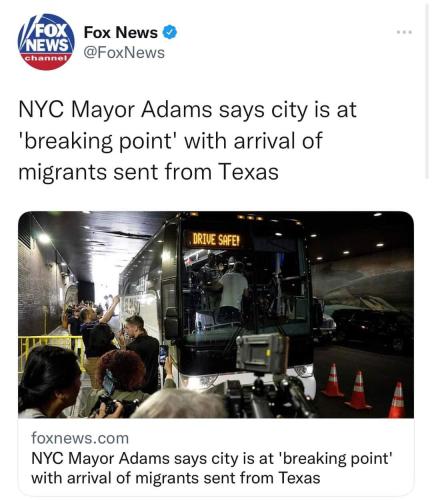The width and height of the screenshot is (432, 500).
Task: Click the camera rig in photo foreground
Action: coord(265,377)
